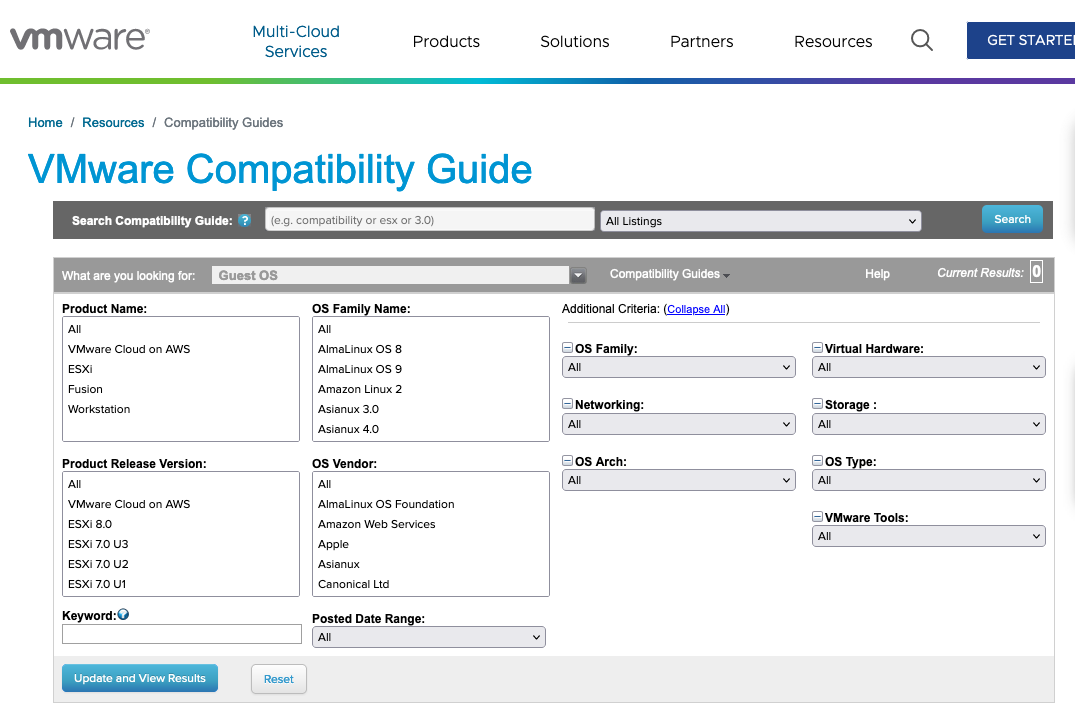
Task: Open the OS Family dropdown
Action: pyautogui.click(x=678, y=367)
